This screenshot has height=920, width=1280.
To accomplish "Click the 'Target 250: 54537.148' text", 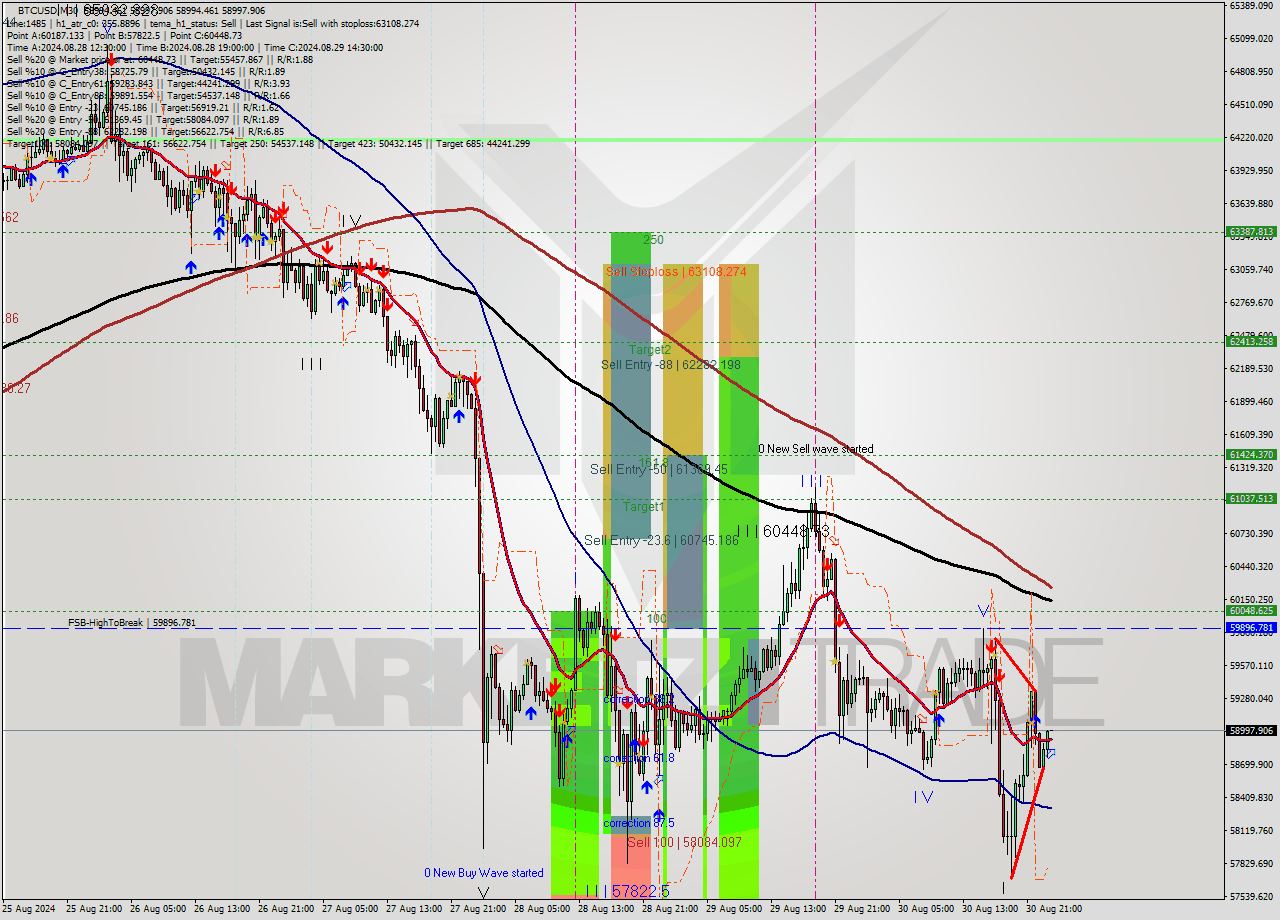I will pos(267,143).
